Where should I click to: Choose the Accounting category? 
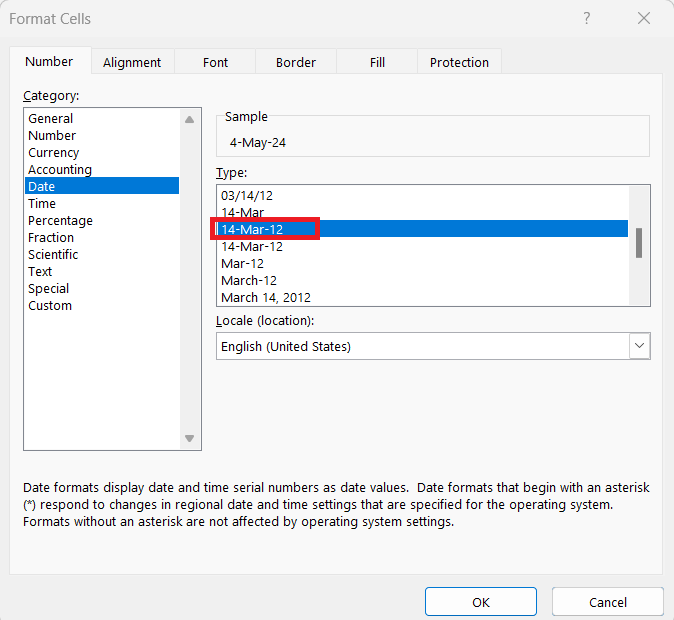pyautogui.click(x=102, y=169)
